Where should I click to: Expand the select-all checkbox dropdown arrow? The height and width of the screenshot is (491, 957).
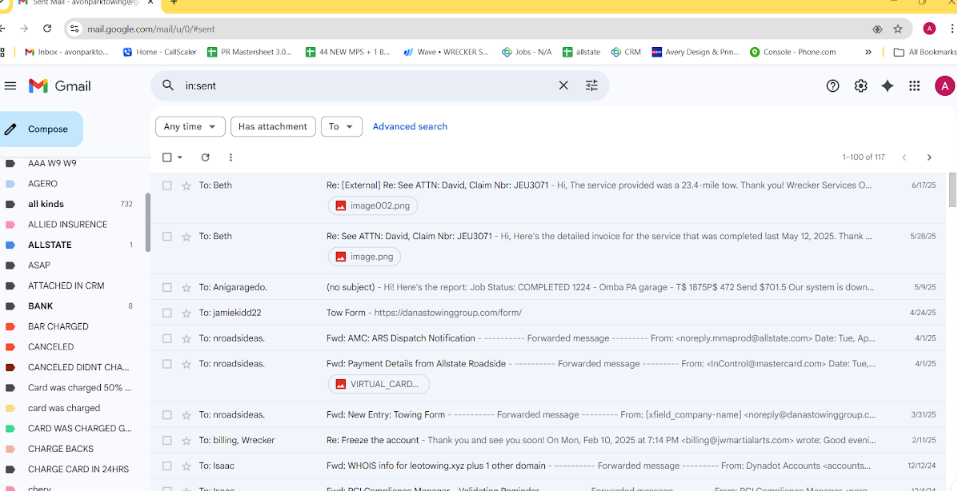(180, 157)
